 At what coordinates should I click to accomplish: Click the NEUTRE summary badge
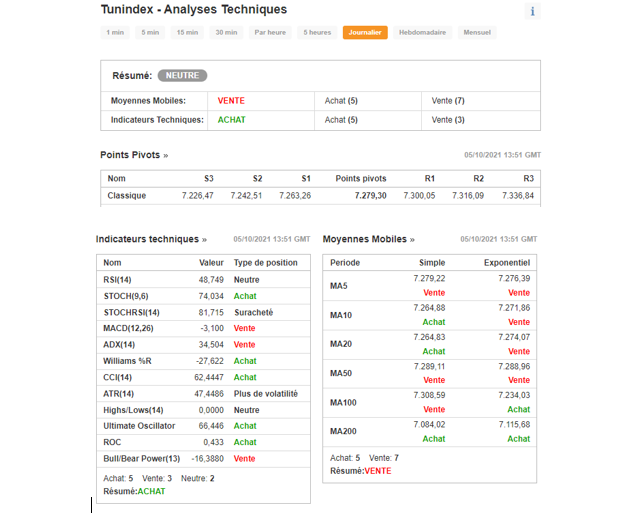click(182, 75)
